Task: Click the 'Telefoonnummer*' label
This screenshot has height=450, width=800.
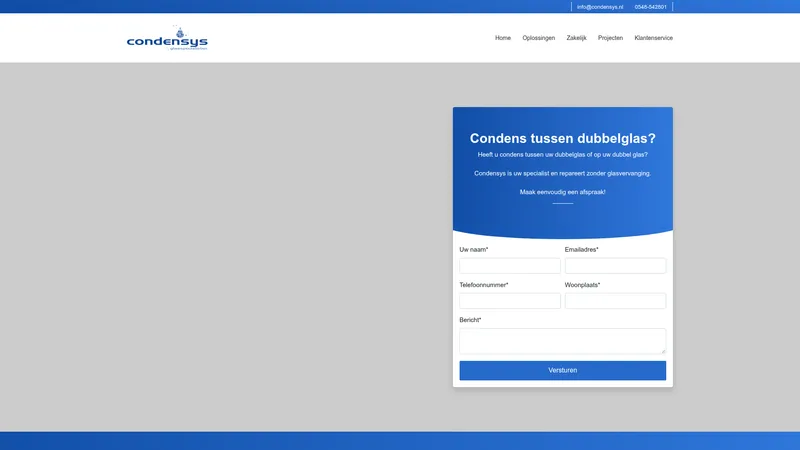Action: pyautogui.click(x=484, y=285)
